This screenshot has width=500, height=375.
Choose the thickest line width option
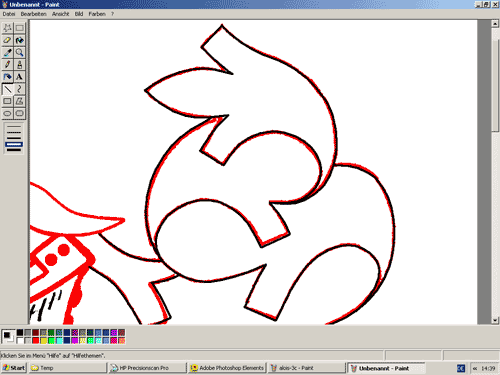tap(14, 150)
